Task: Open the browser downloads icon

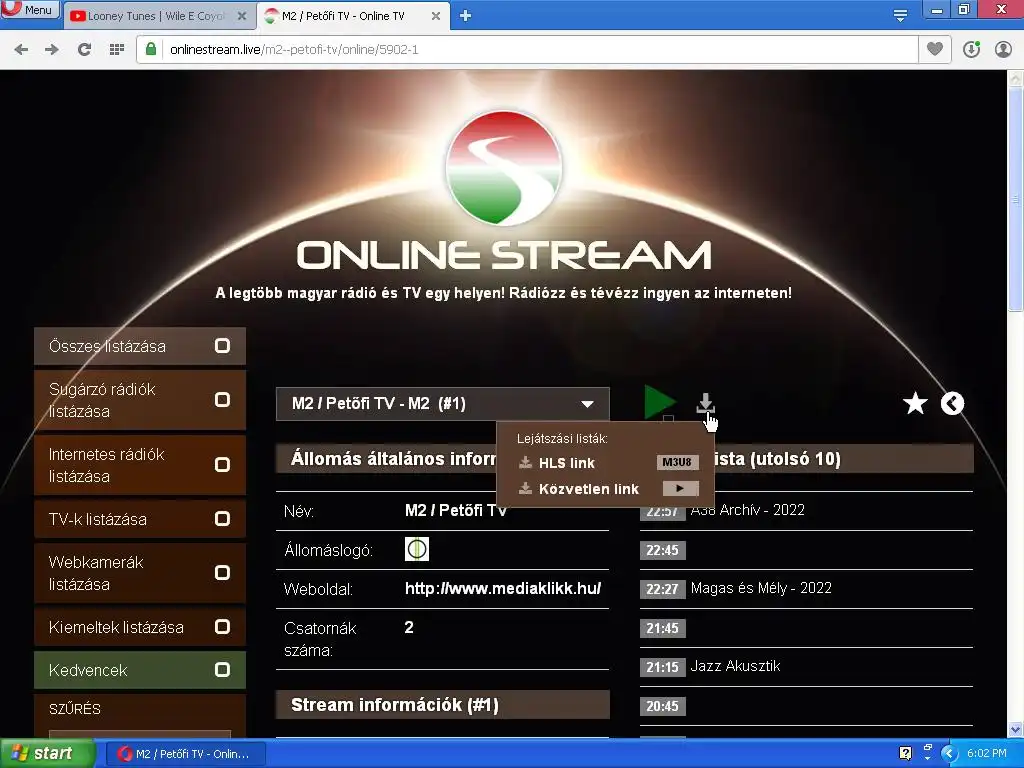Action: coord(971,50)
